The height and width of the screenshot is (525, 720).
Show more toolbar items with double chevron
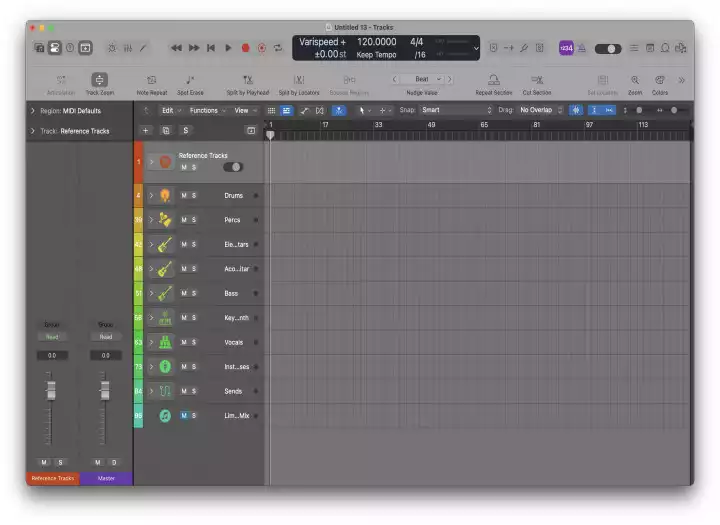click(x=681, y=80)
